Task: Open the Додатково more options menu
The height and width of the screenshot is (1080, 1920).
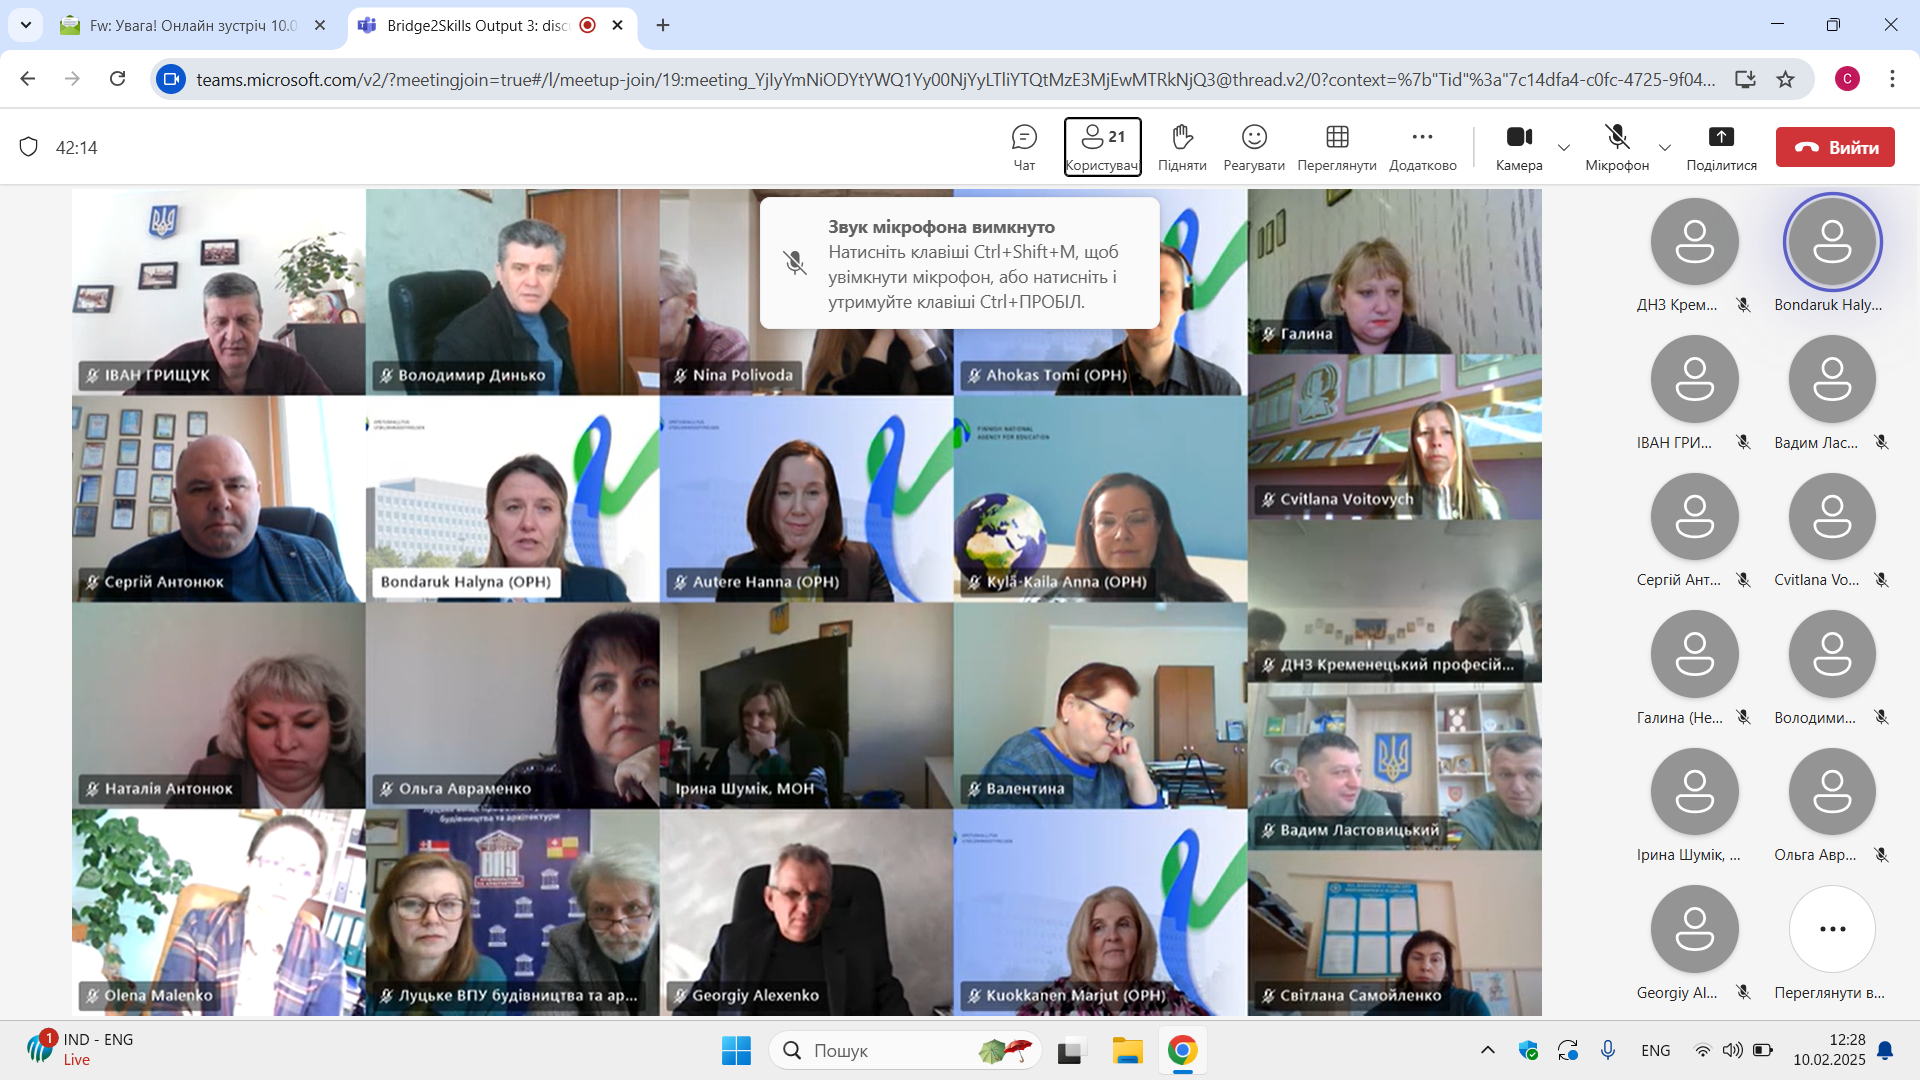Action: coord(1422,146)
